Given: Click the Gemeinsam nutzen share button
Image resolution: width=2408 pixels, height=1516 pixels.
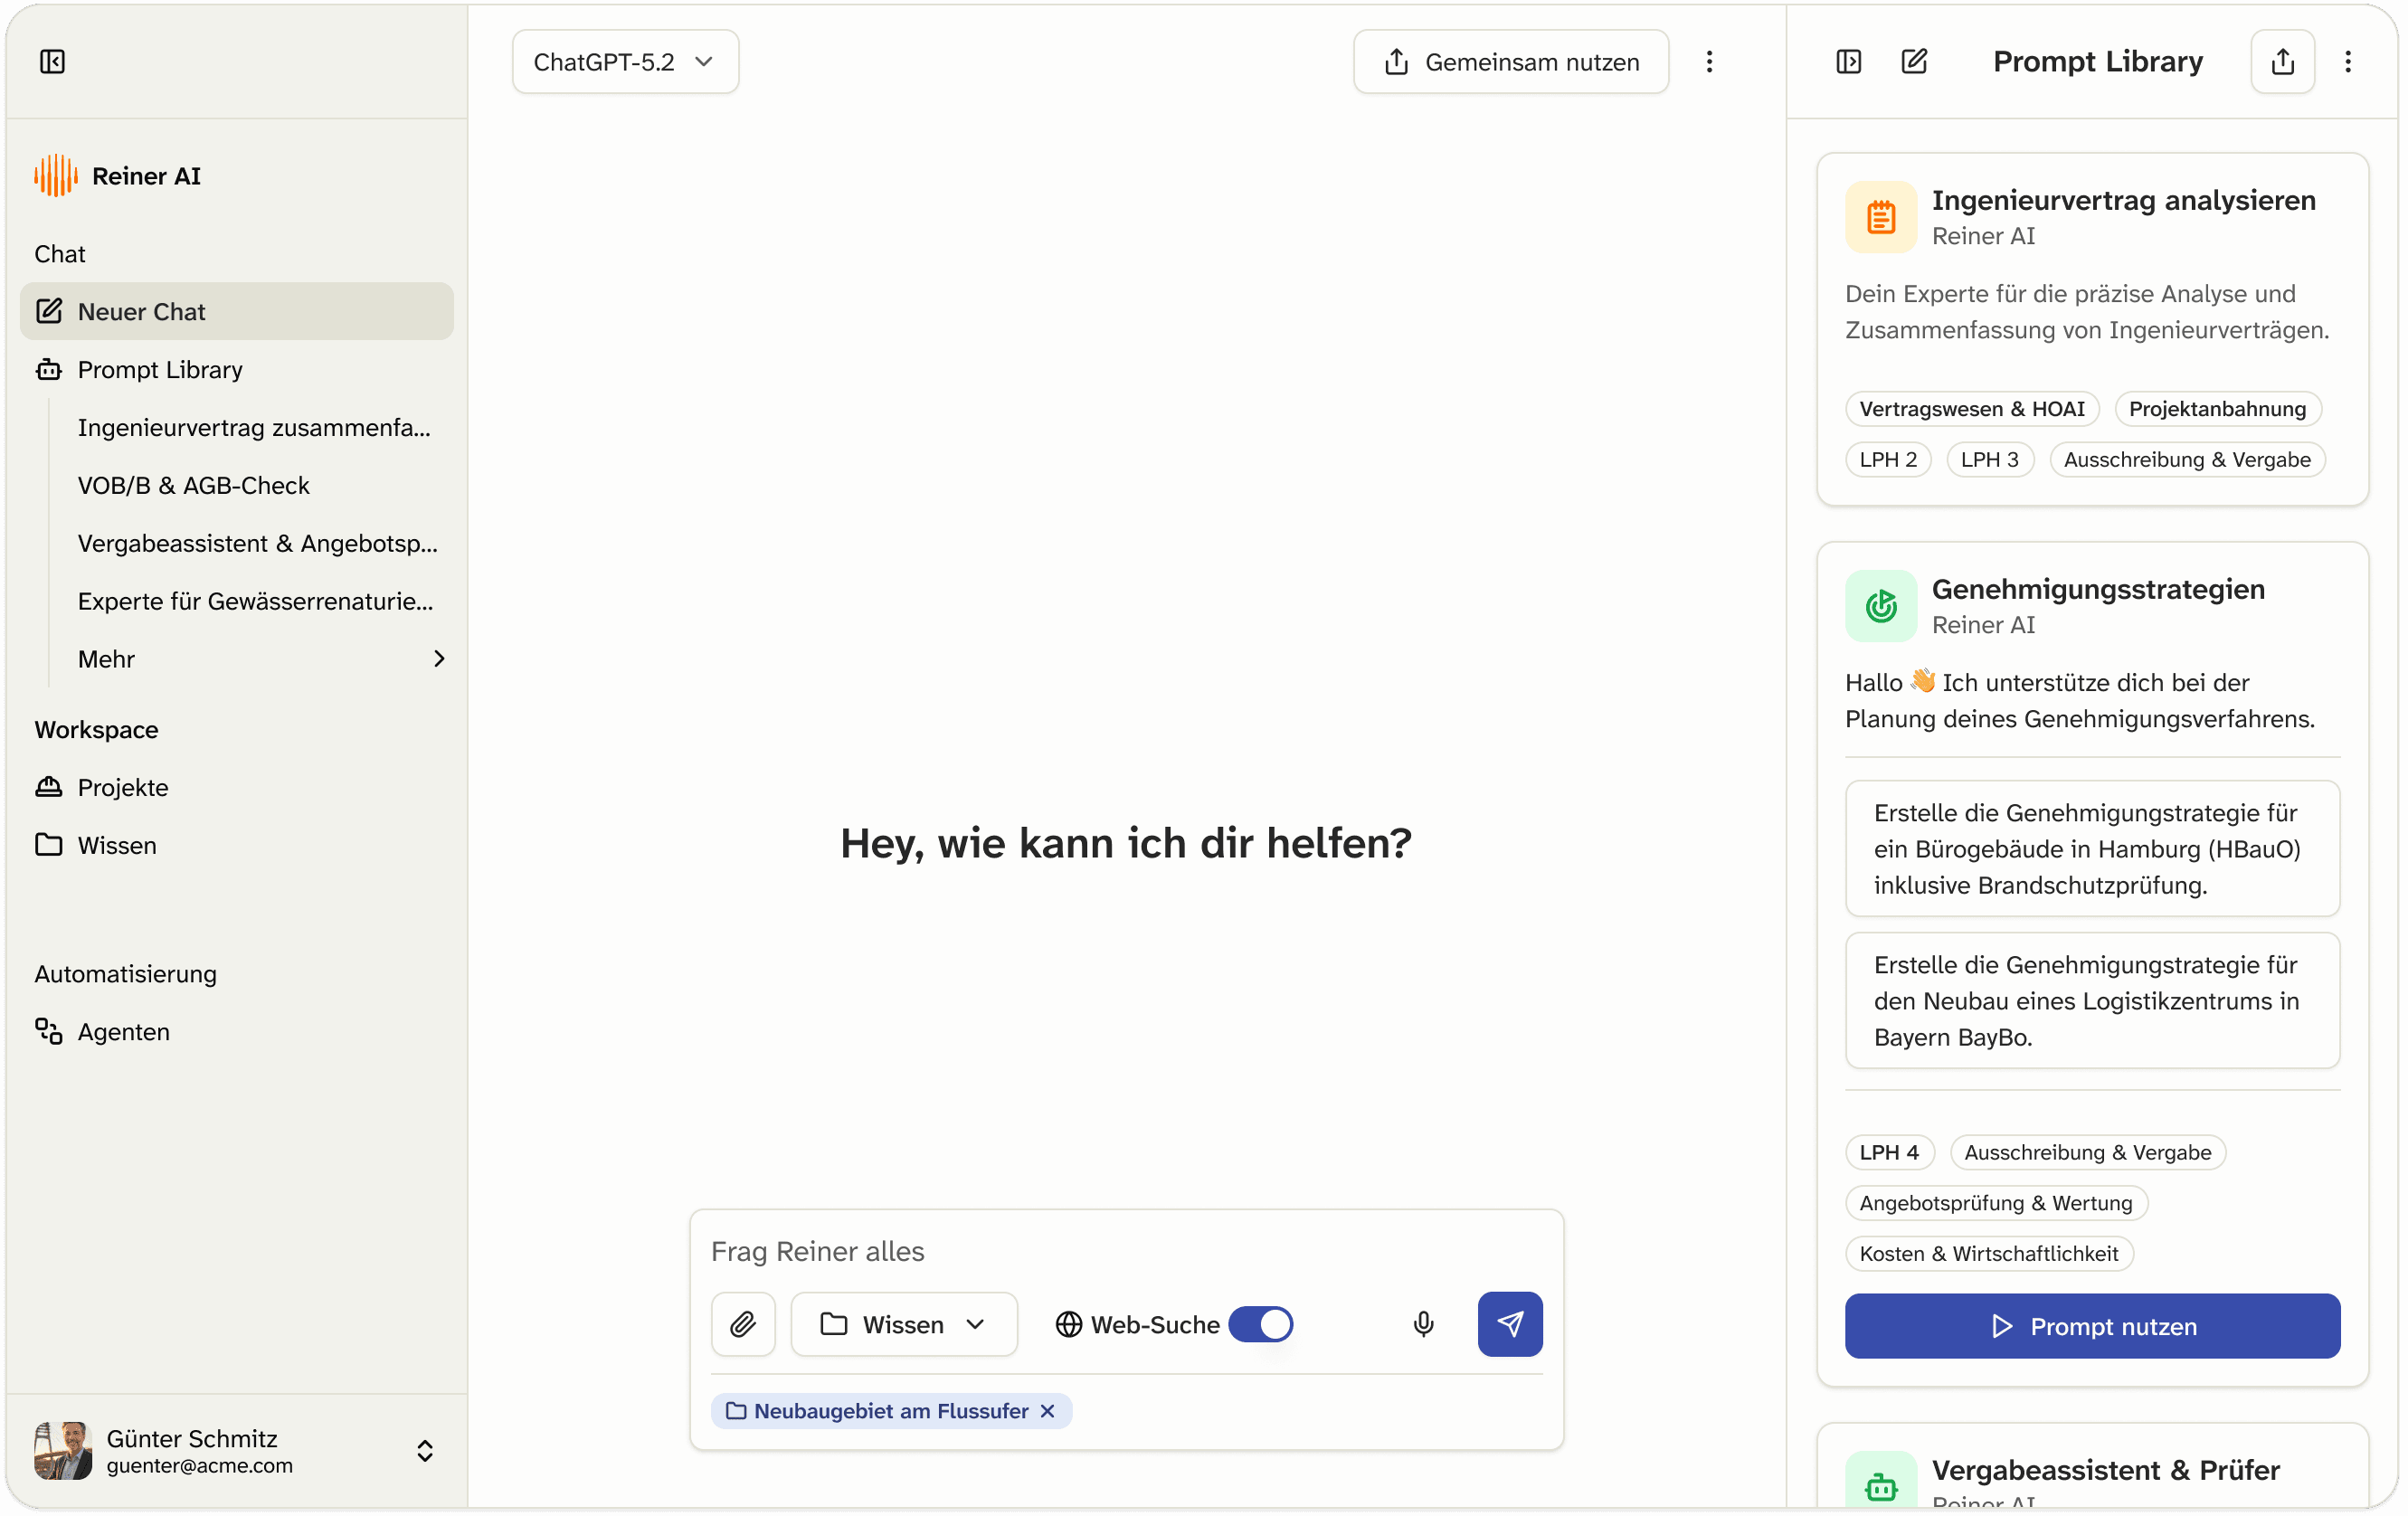Looking at the screenshot, I should pyautogui.click(x=1510, y=62).
